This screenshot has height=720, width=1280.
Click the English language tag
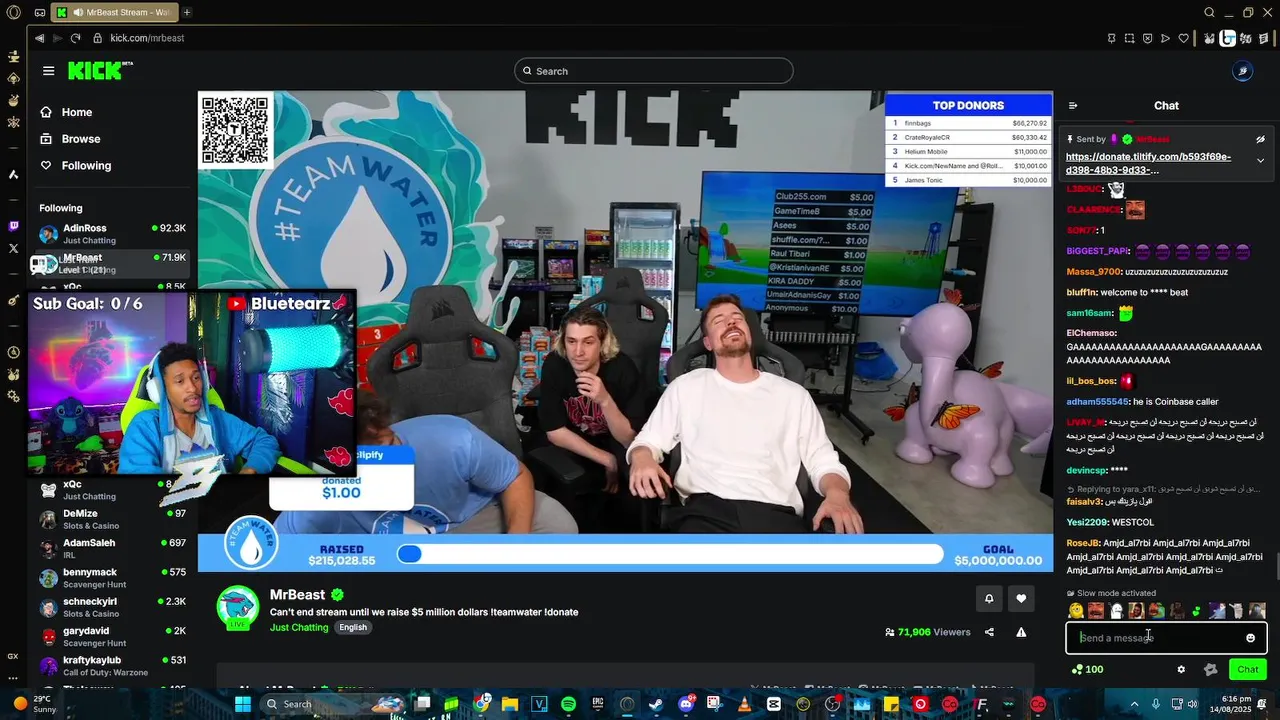coord(353,627)
